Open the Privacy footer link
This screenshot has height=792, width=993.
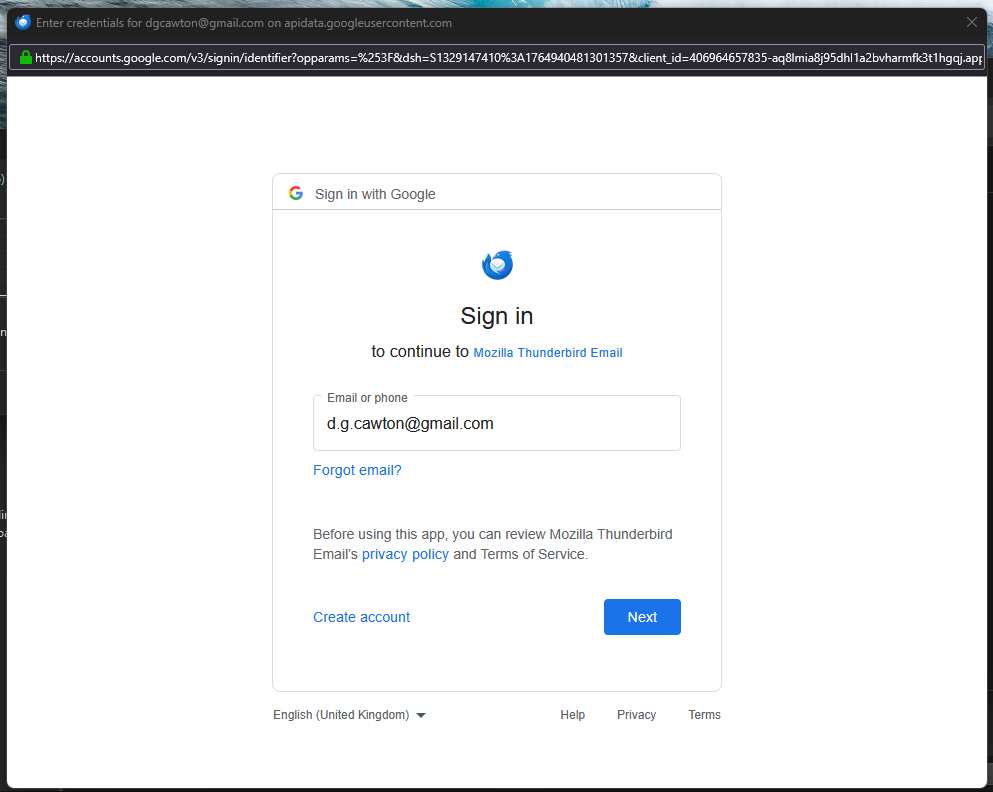636,715
